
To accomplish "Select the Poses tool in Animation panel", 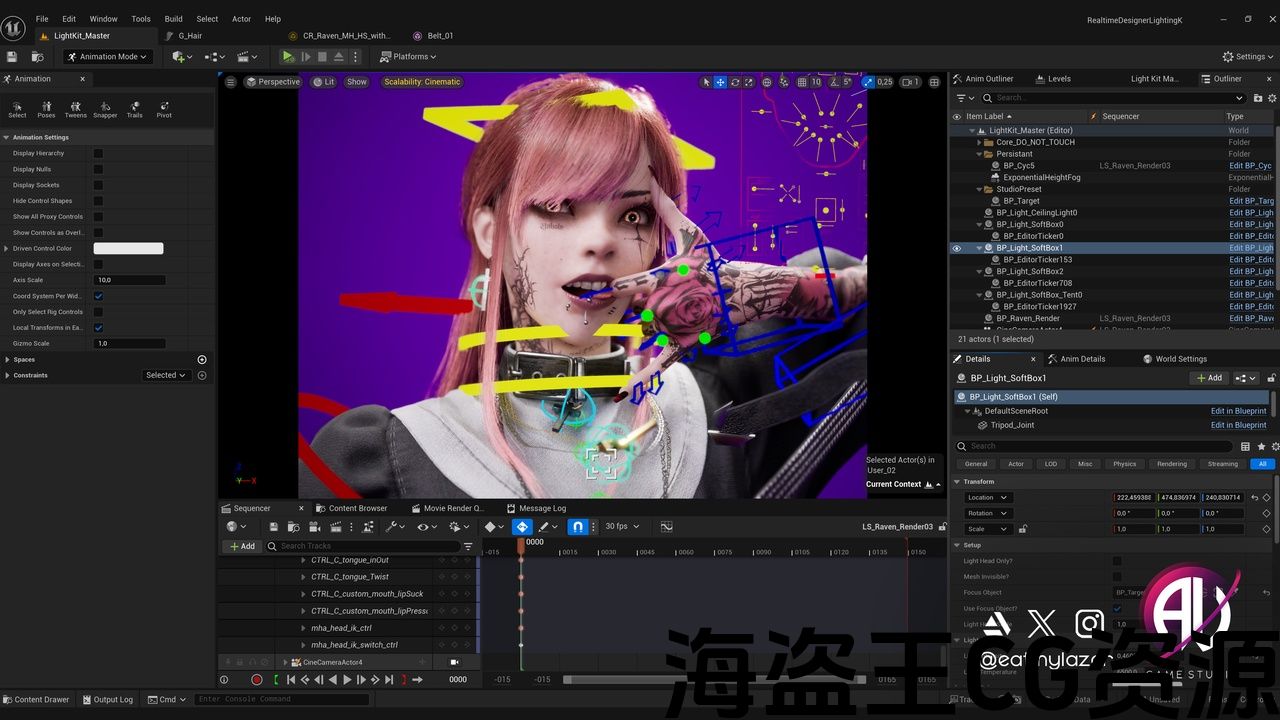I will (46, 108).
